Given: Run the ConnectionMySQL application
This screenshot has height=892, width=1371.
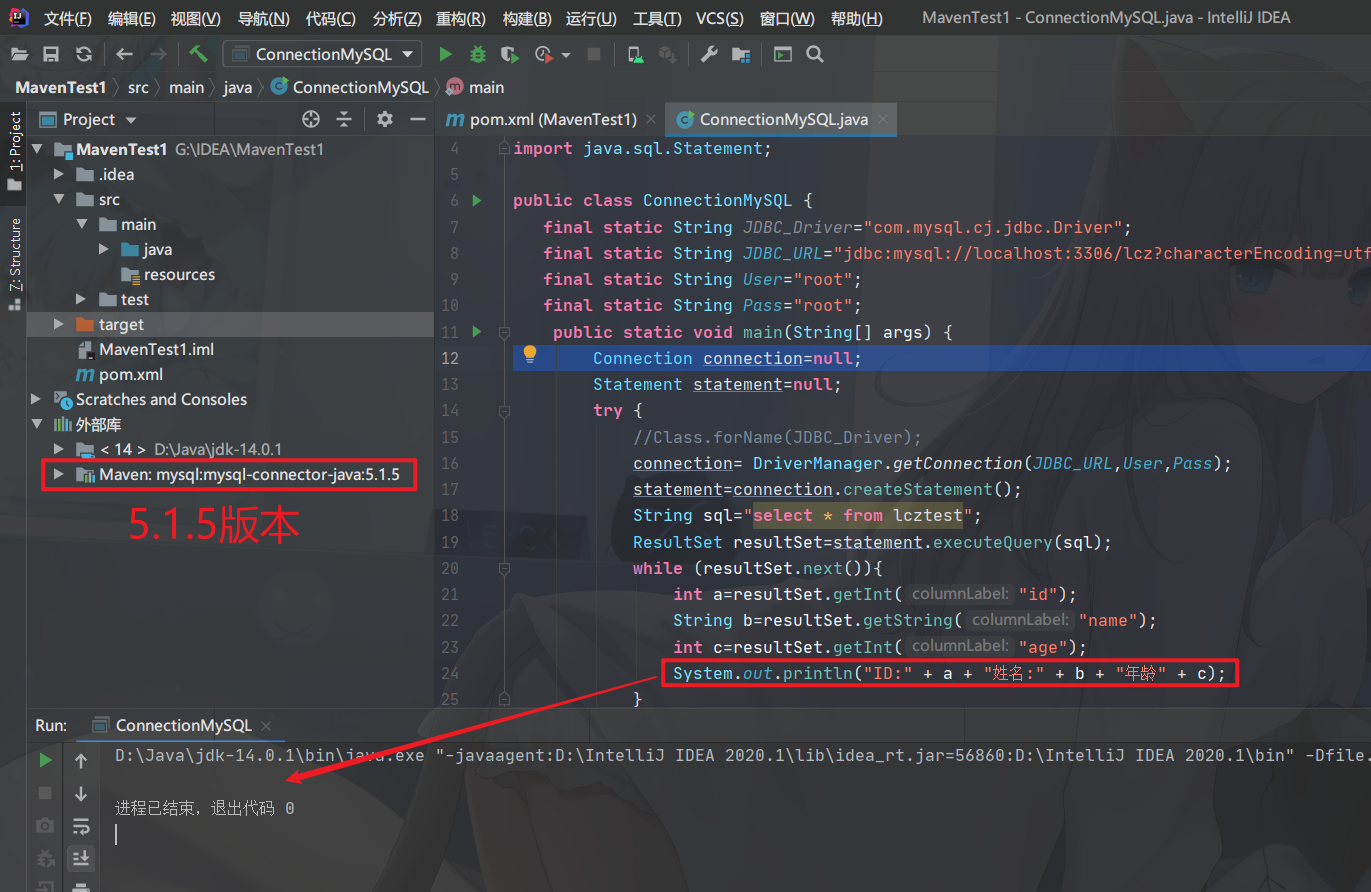Looking at the screenshot, I should click(447, 54).
